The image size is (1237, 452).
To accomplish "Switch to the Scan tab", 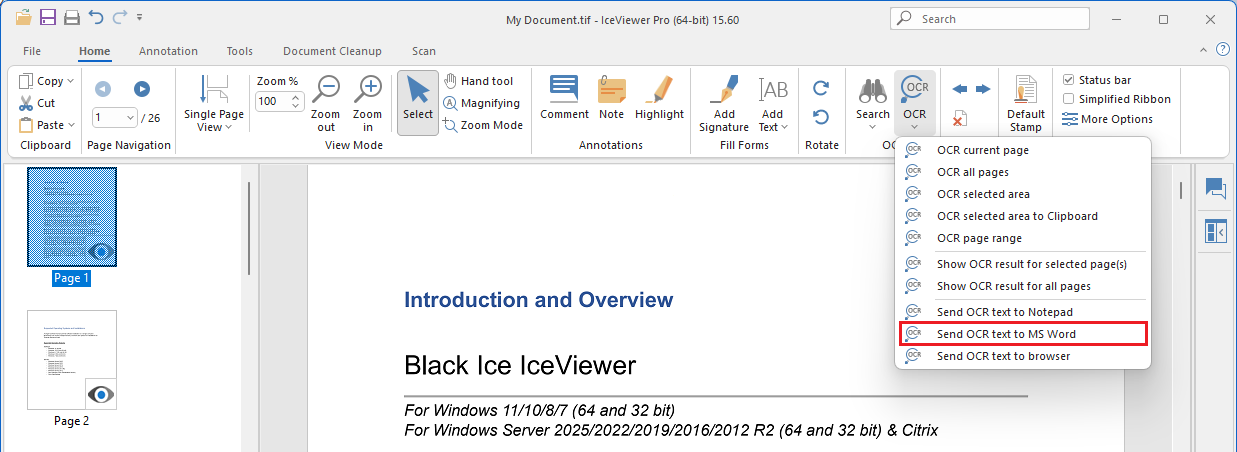I will pos(424,51).
